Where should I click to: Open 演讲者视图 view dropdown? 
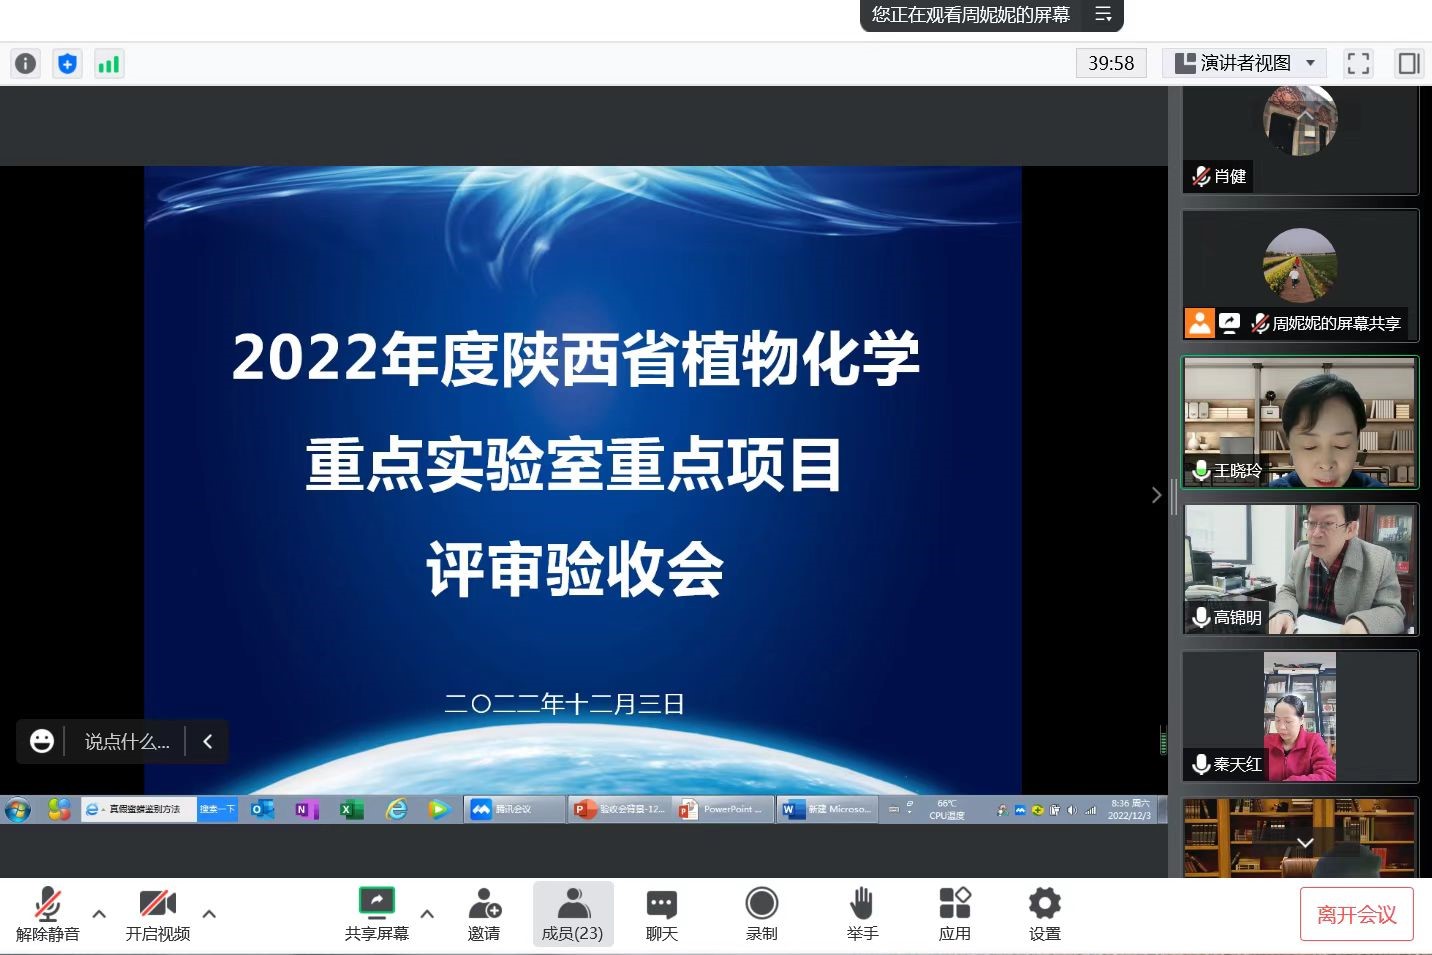[1244, 64]
